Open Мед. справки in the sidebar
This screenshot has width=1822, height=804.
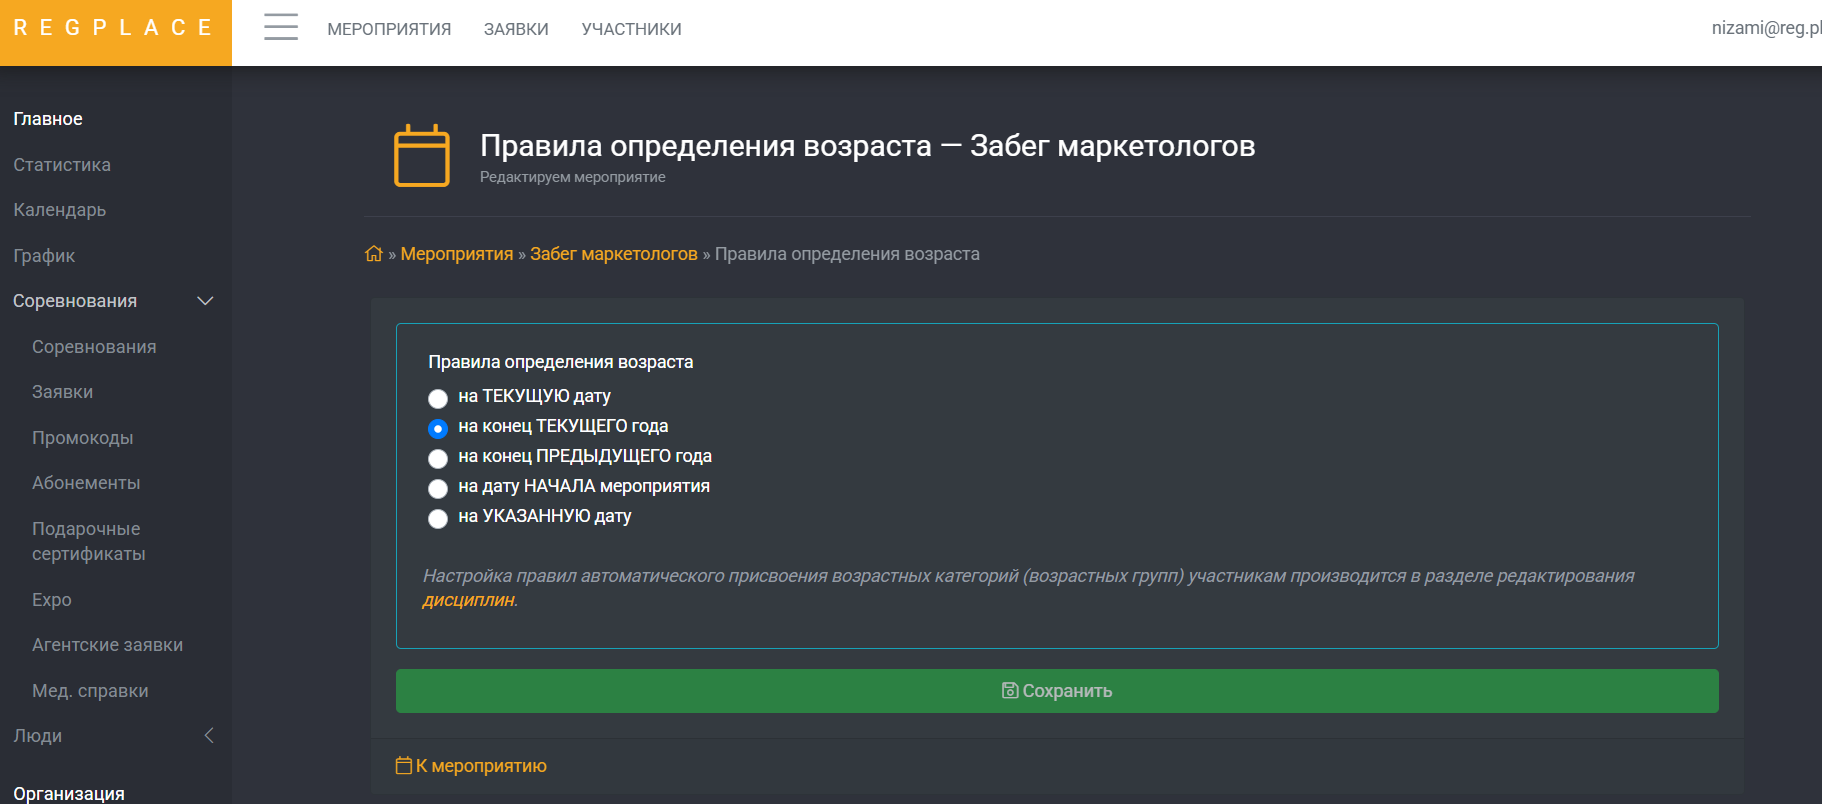[90, 691]
